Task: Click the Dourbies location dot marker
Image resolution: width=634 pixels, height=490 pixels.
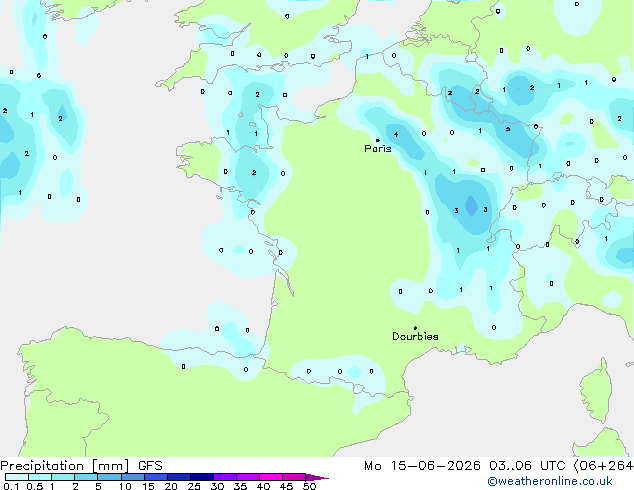Action: 415,328
